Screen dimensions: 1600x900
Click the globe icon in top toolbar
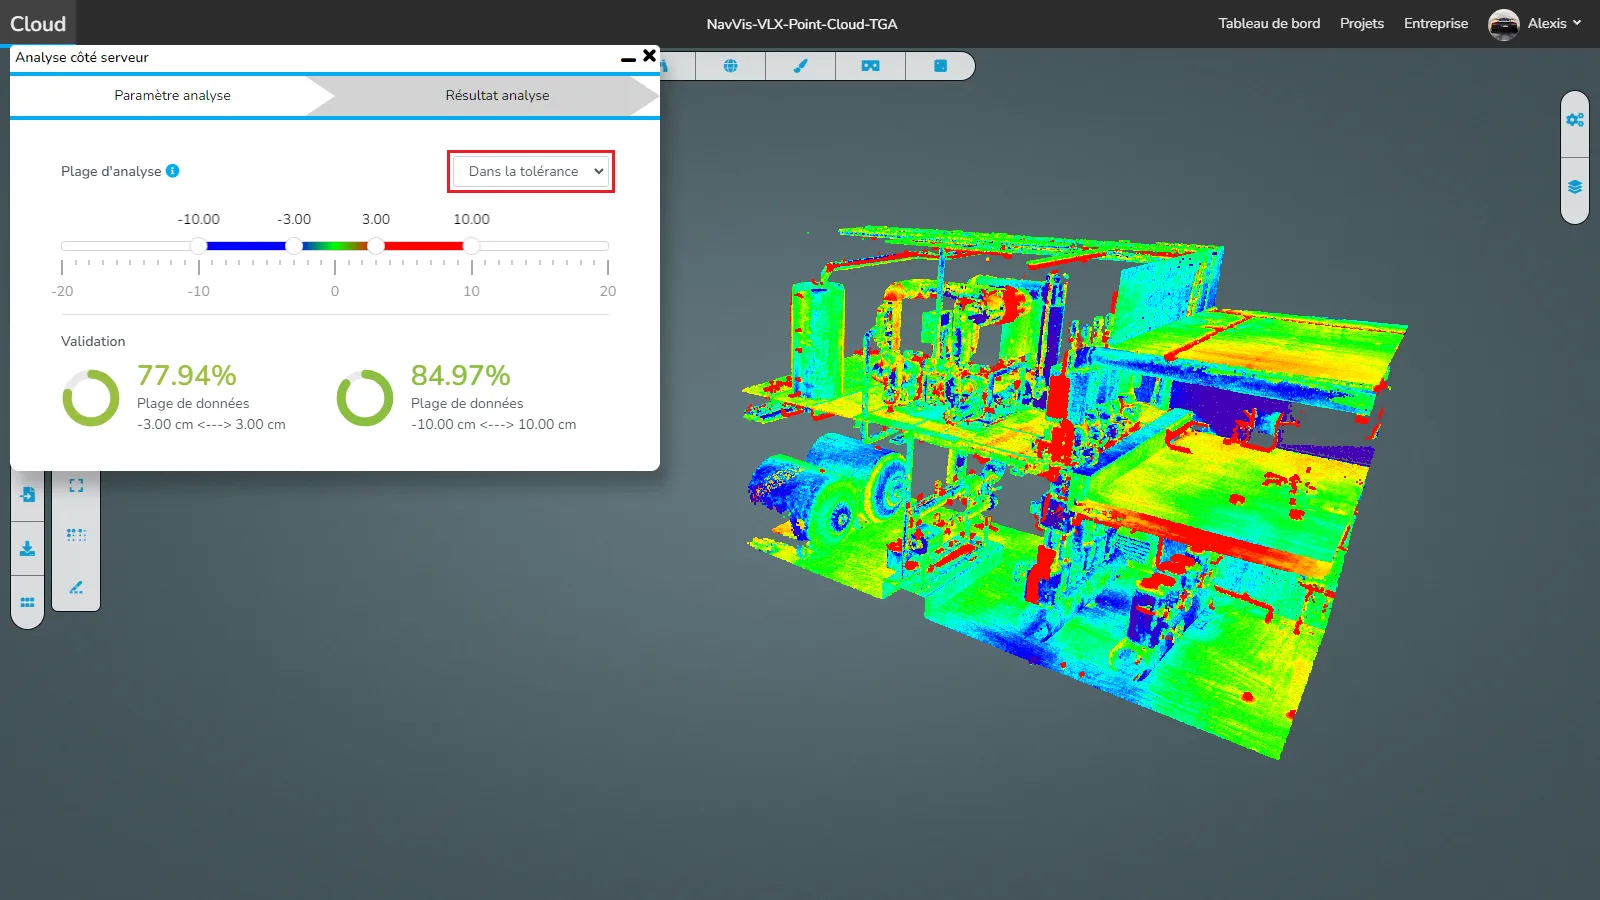730,66
